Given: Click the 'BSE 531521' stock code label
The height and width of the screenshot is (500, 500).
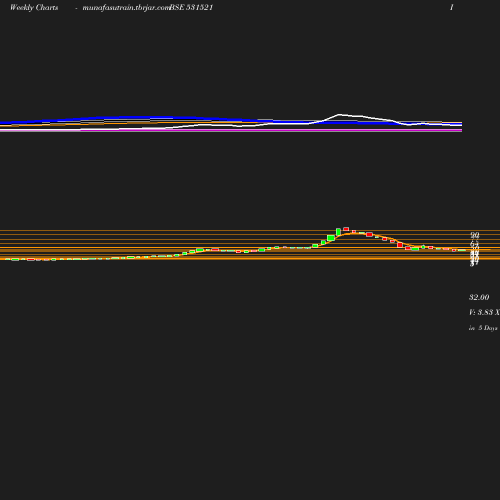Looking at the screenshot, I should pos(191,8).
